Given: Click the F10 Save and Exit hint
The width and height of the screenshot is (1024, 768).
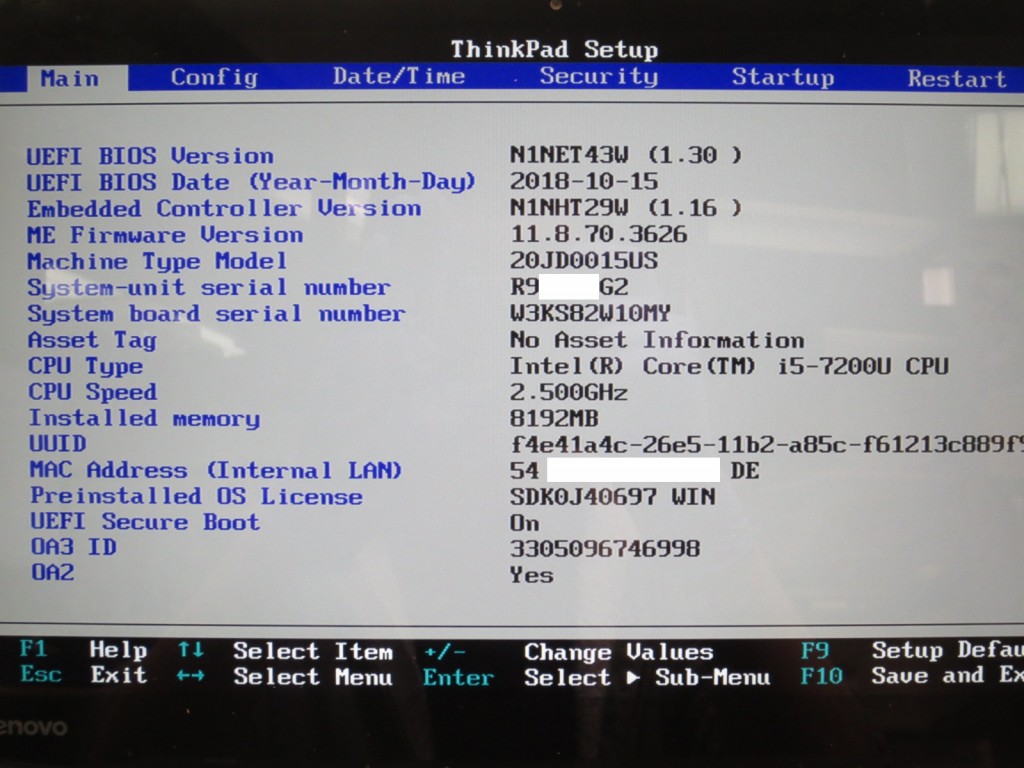Looking at the screenshot, I should [x=912, y=675].
